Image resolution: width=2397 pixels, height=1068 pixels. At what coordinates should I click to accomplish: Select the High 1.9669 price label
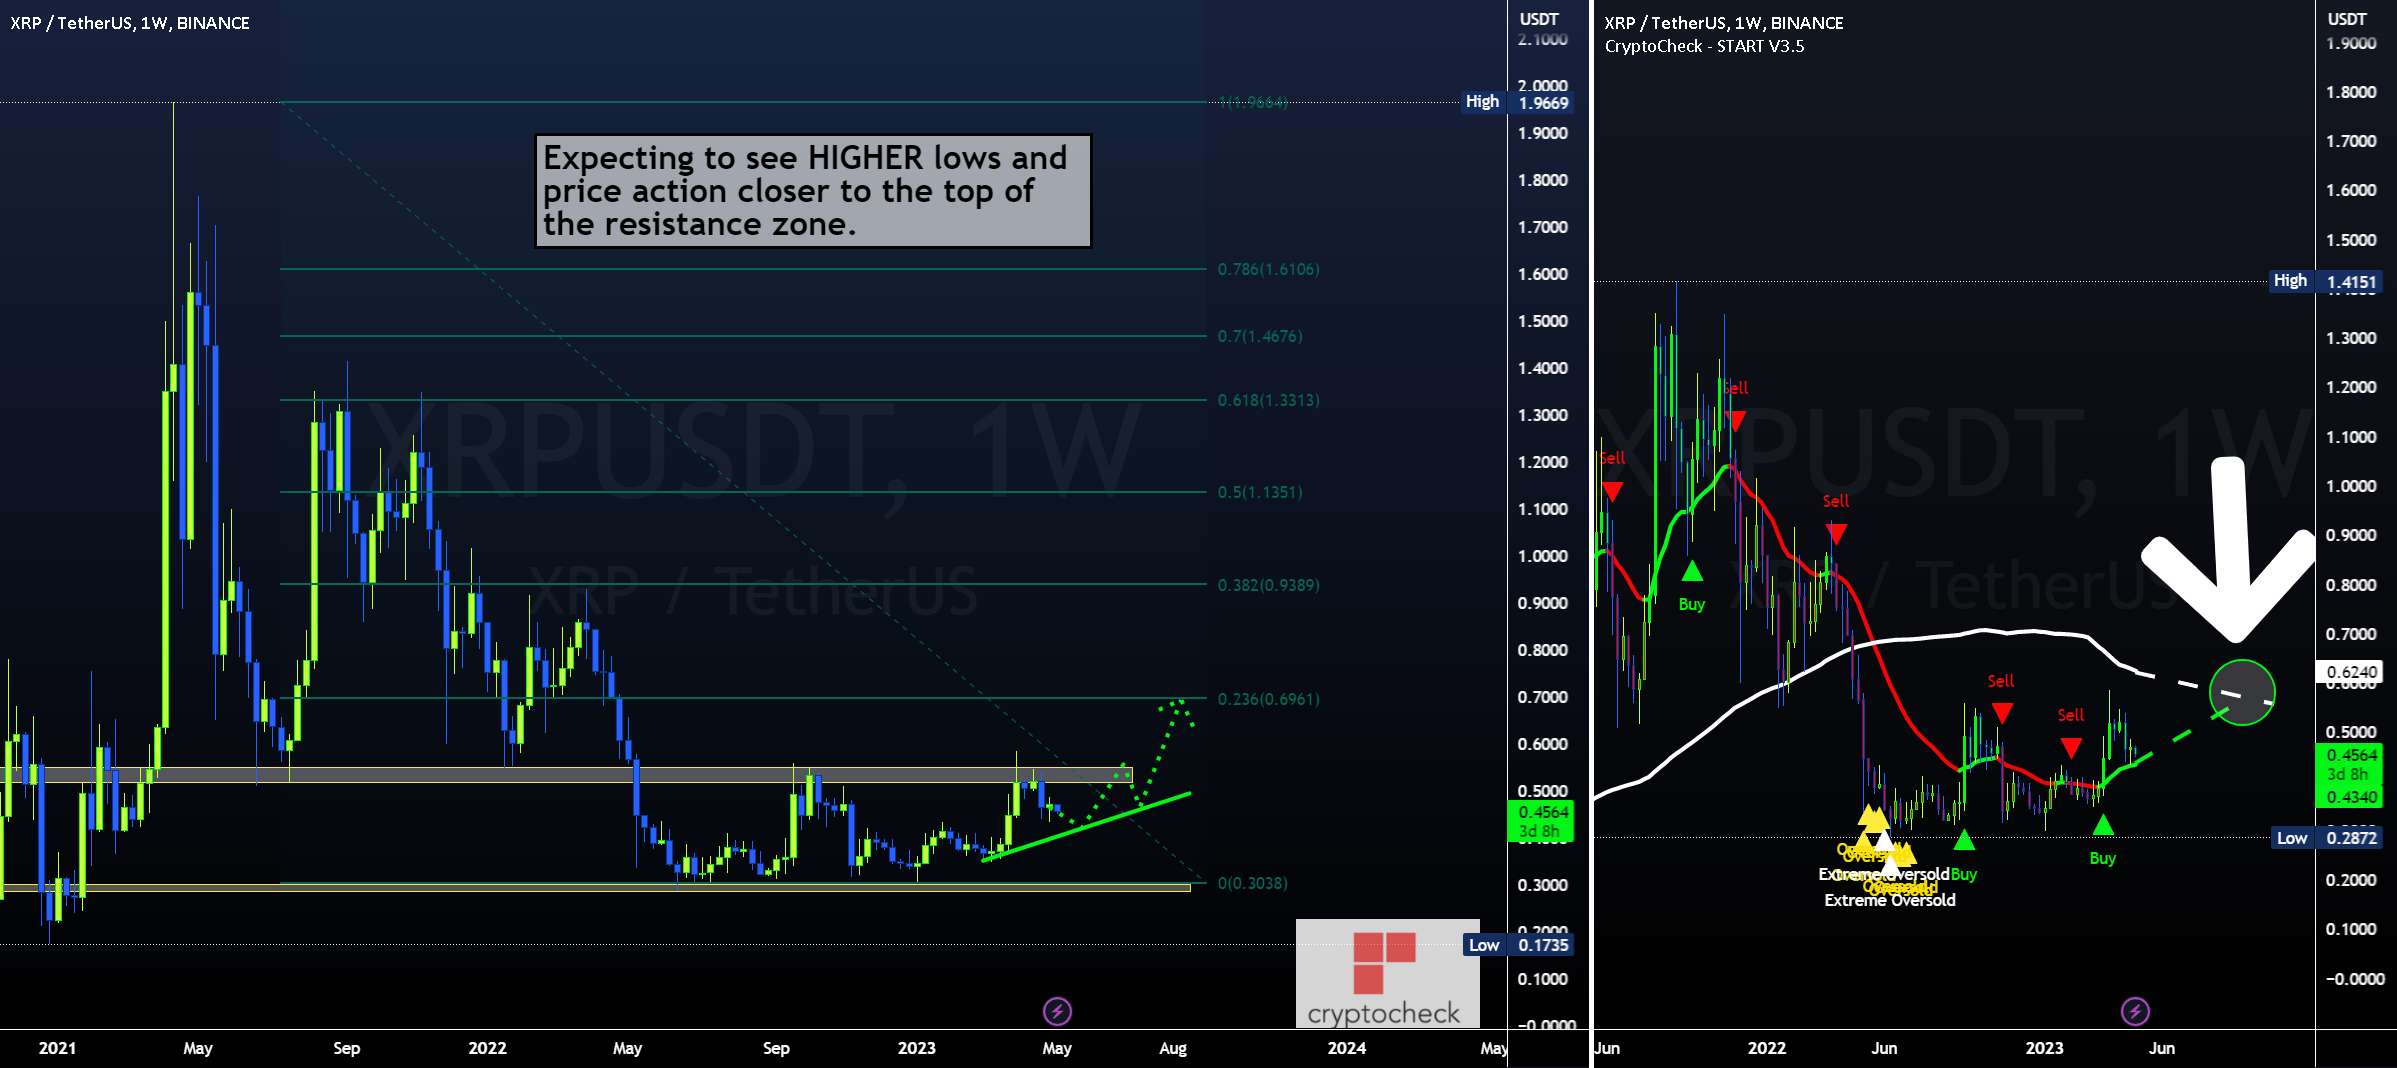pyautogui.click(x=1517, y=102)
